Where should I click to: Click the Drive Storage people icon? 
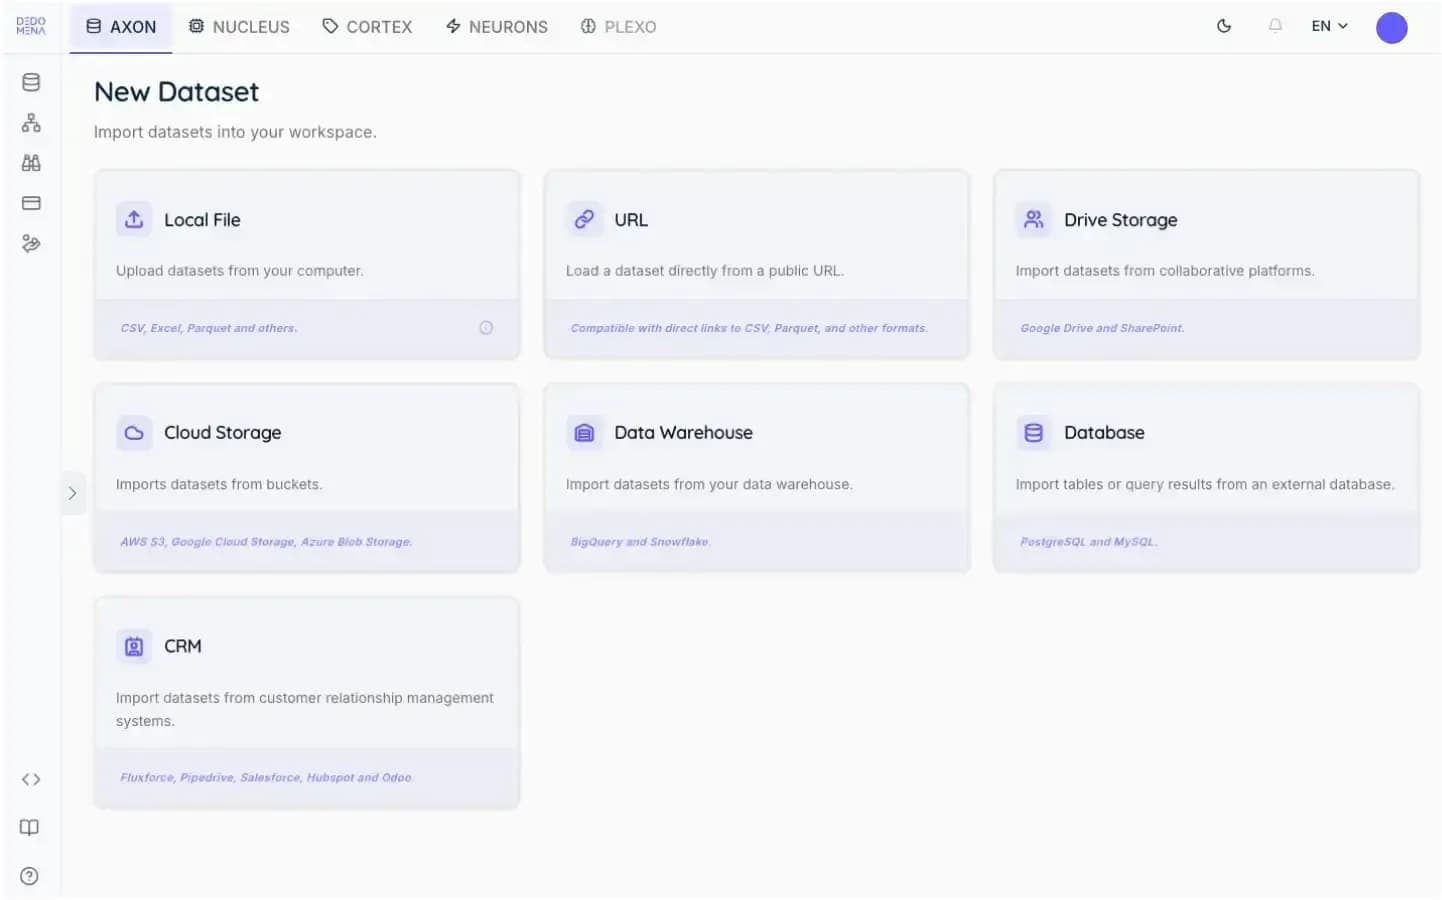tap(1034, 219)
